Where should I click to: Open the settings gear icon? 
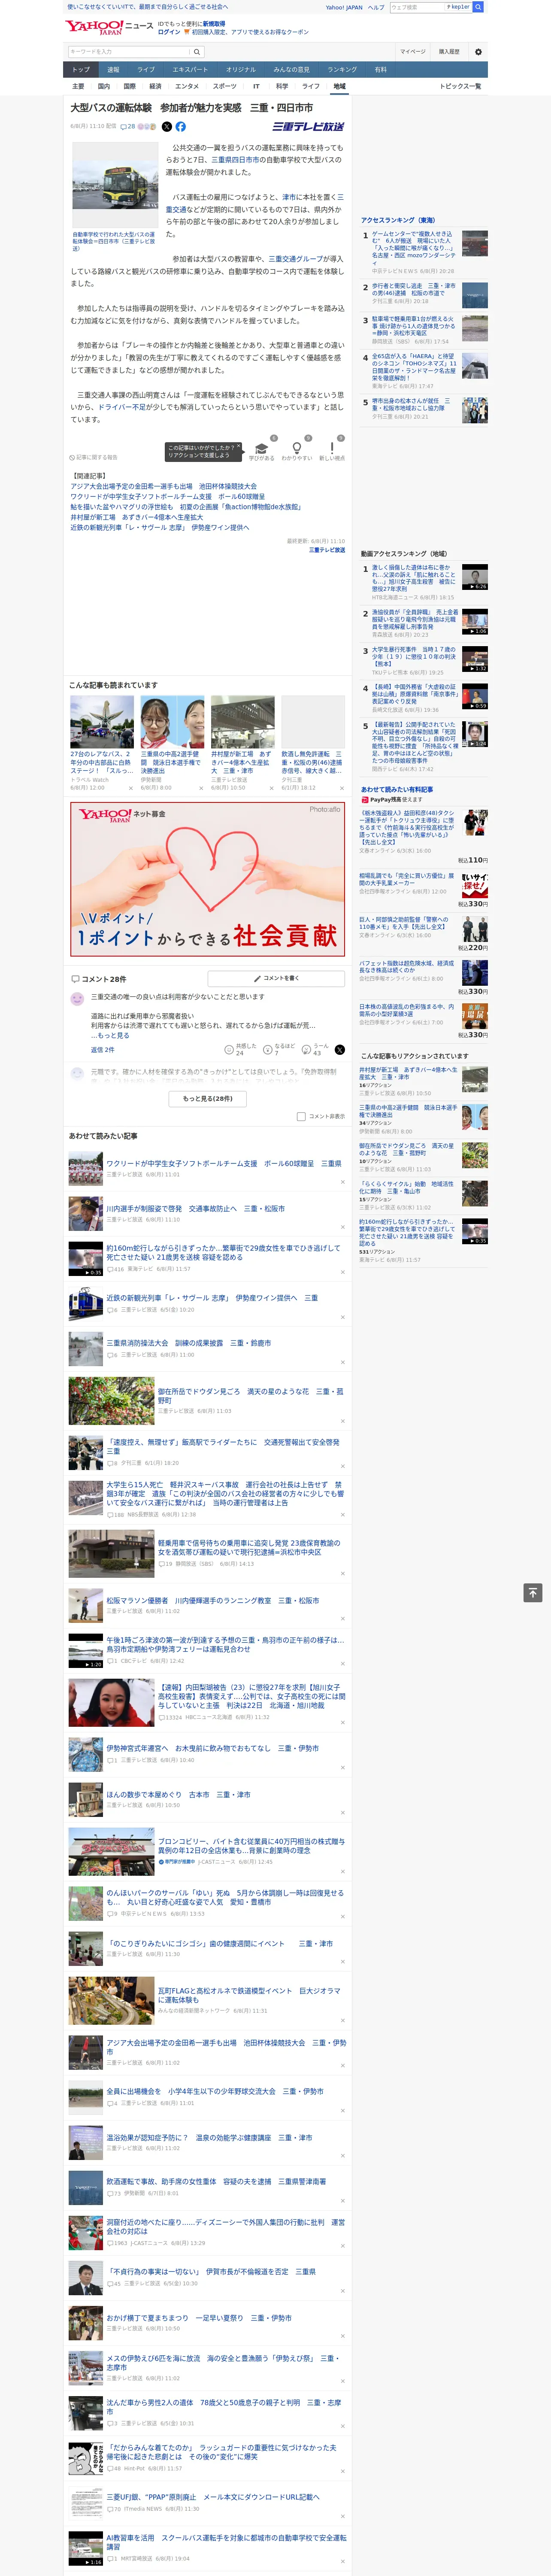tap(478, 51)
